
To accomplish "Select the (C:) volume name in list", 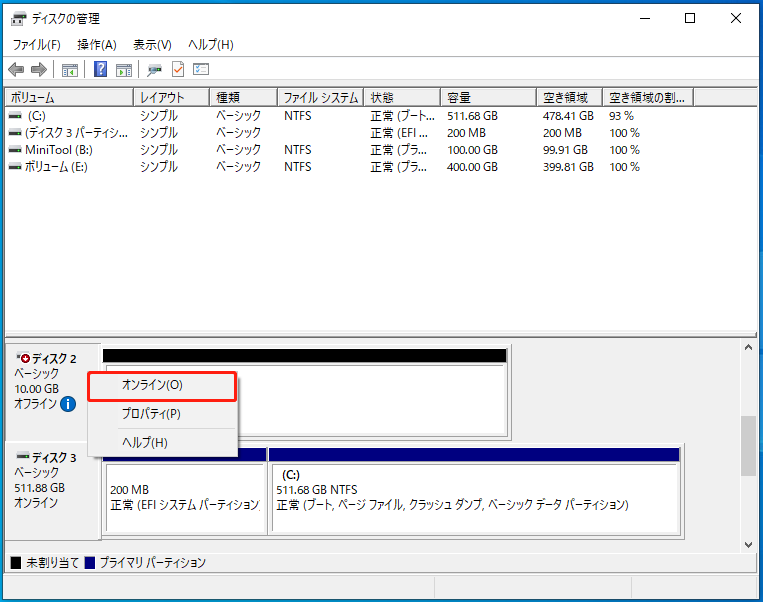I will [x=36, y=116].
